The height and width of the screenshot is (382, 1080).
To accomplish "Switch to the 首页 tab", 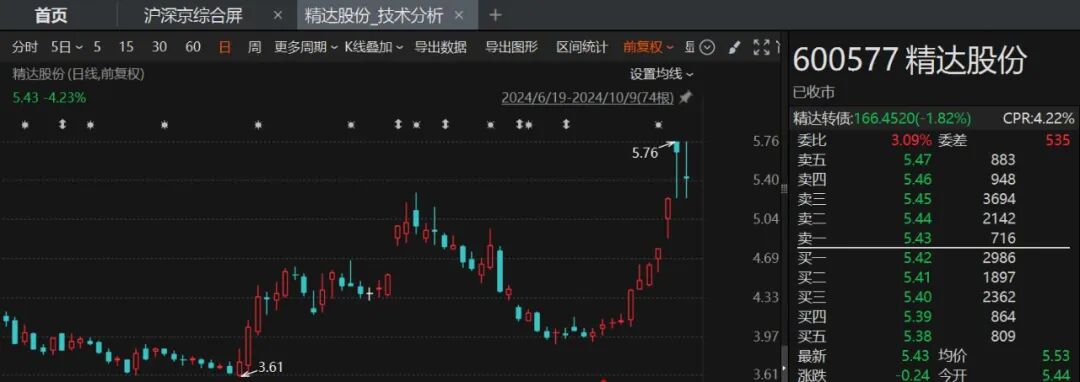I will pyautogui.click(x=52, y=15).
